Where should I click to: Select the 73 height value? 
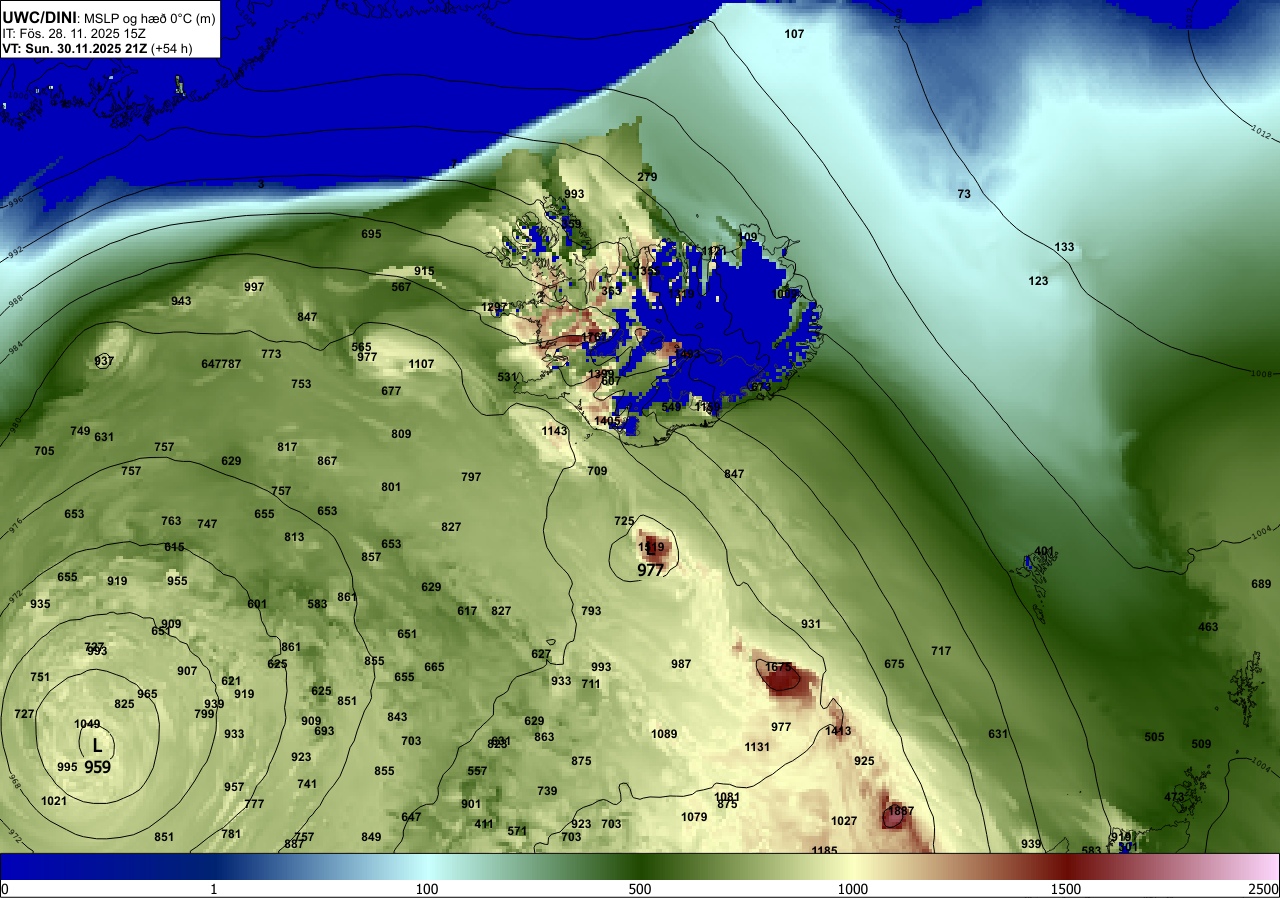coord(964,194)
